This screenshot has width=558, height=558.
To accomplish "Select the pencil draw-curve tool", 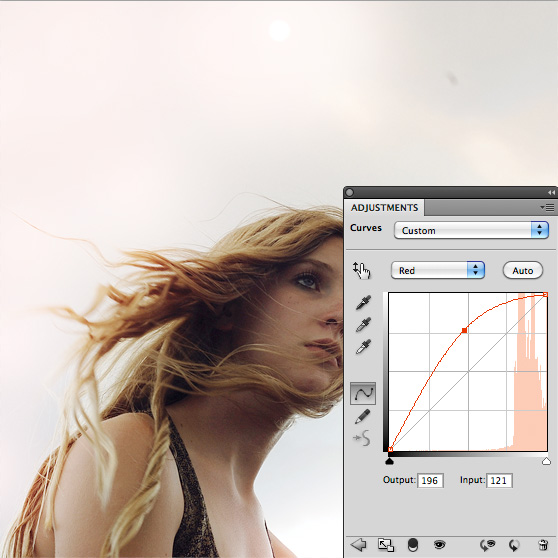I will click(x=363, y=416).
